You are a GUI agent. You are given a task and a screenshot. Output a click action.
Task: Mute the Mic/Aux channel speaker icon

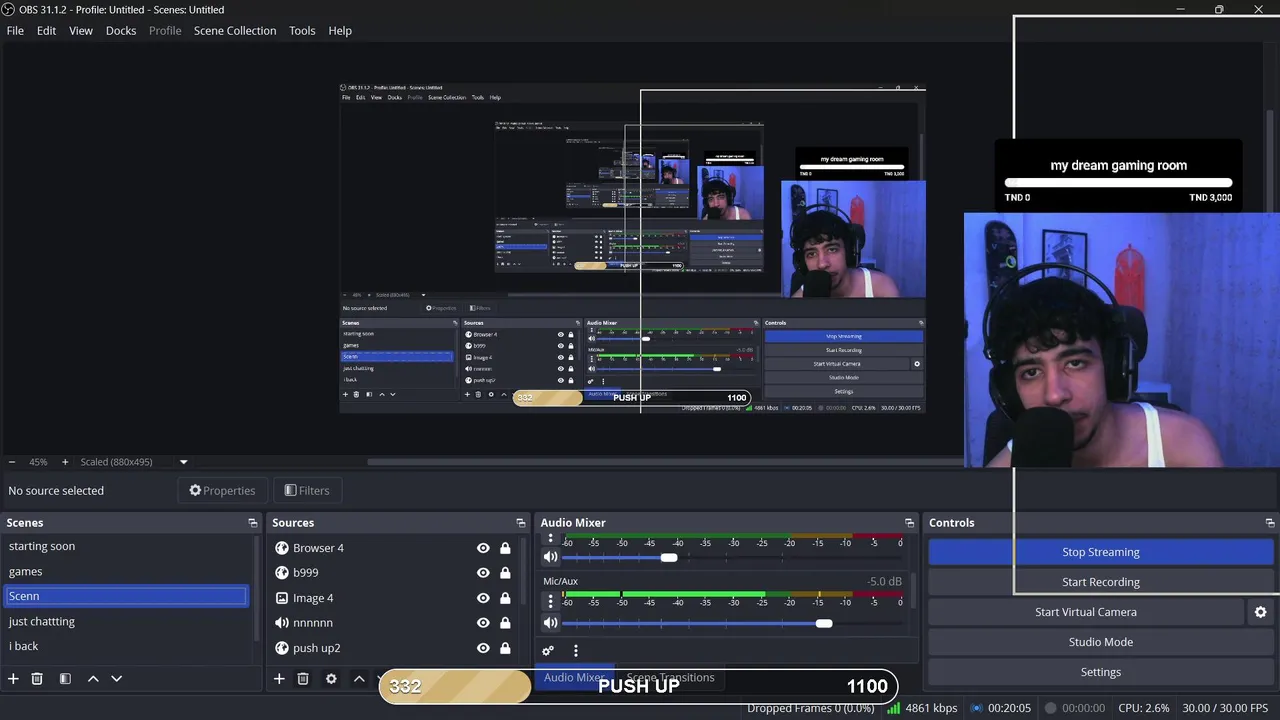tap(550, 623)
